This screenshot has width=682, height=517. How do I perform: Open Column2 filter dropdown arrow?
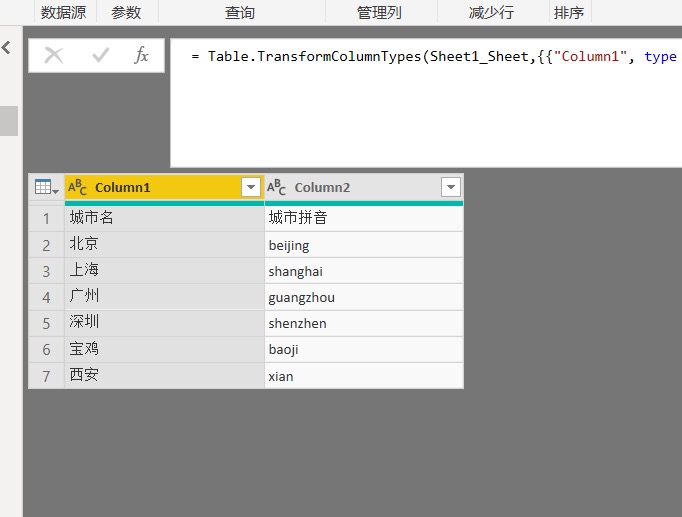coord(451,187)
